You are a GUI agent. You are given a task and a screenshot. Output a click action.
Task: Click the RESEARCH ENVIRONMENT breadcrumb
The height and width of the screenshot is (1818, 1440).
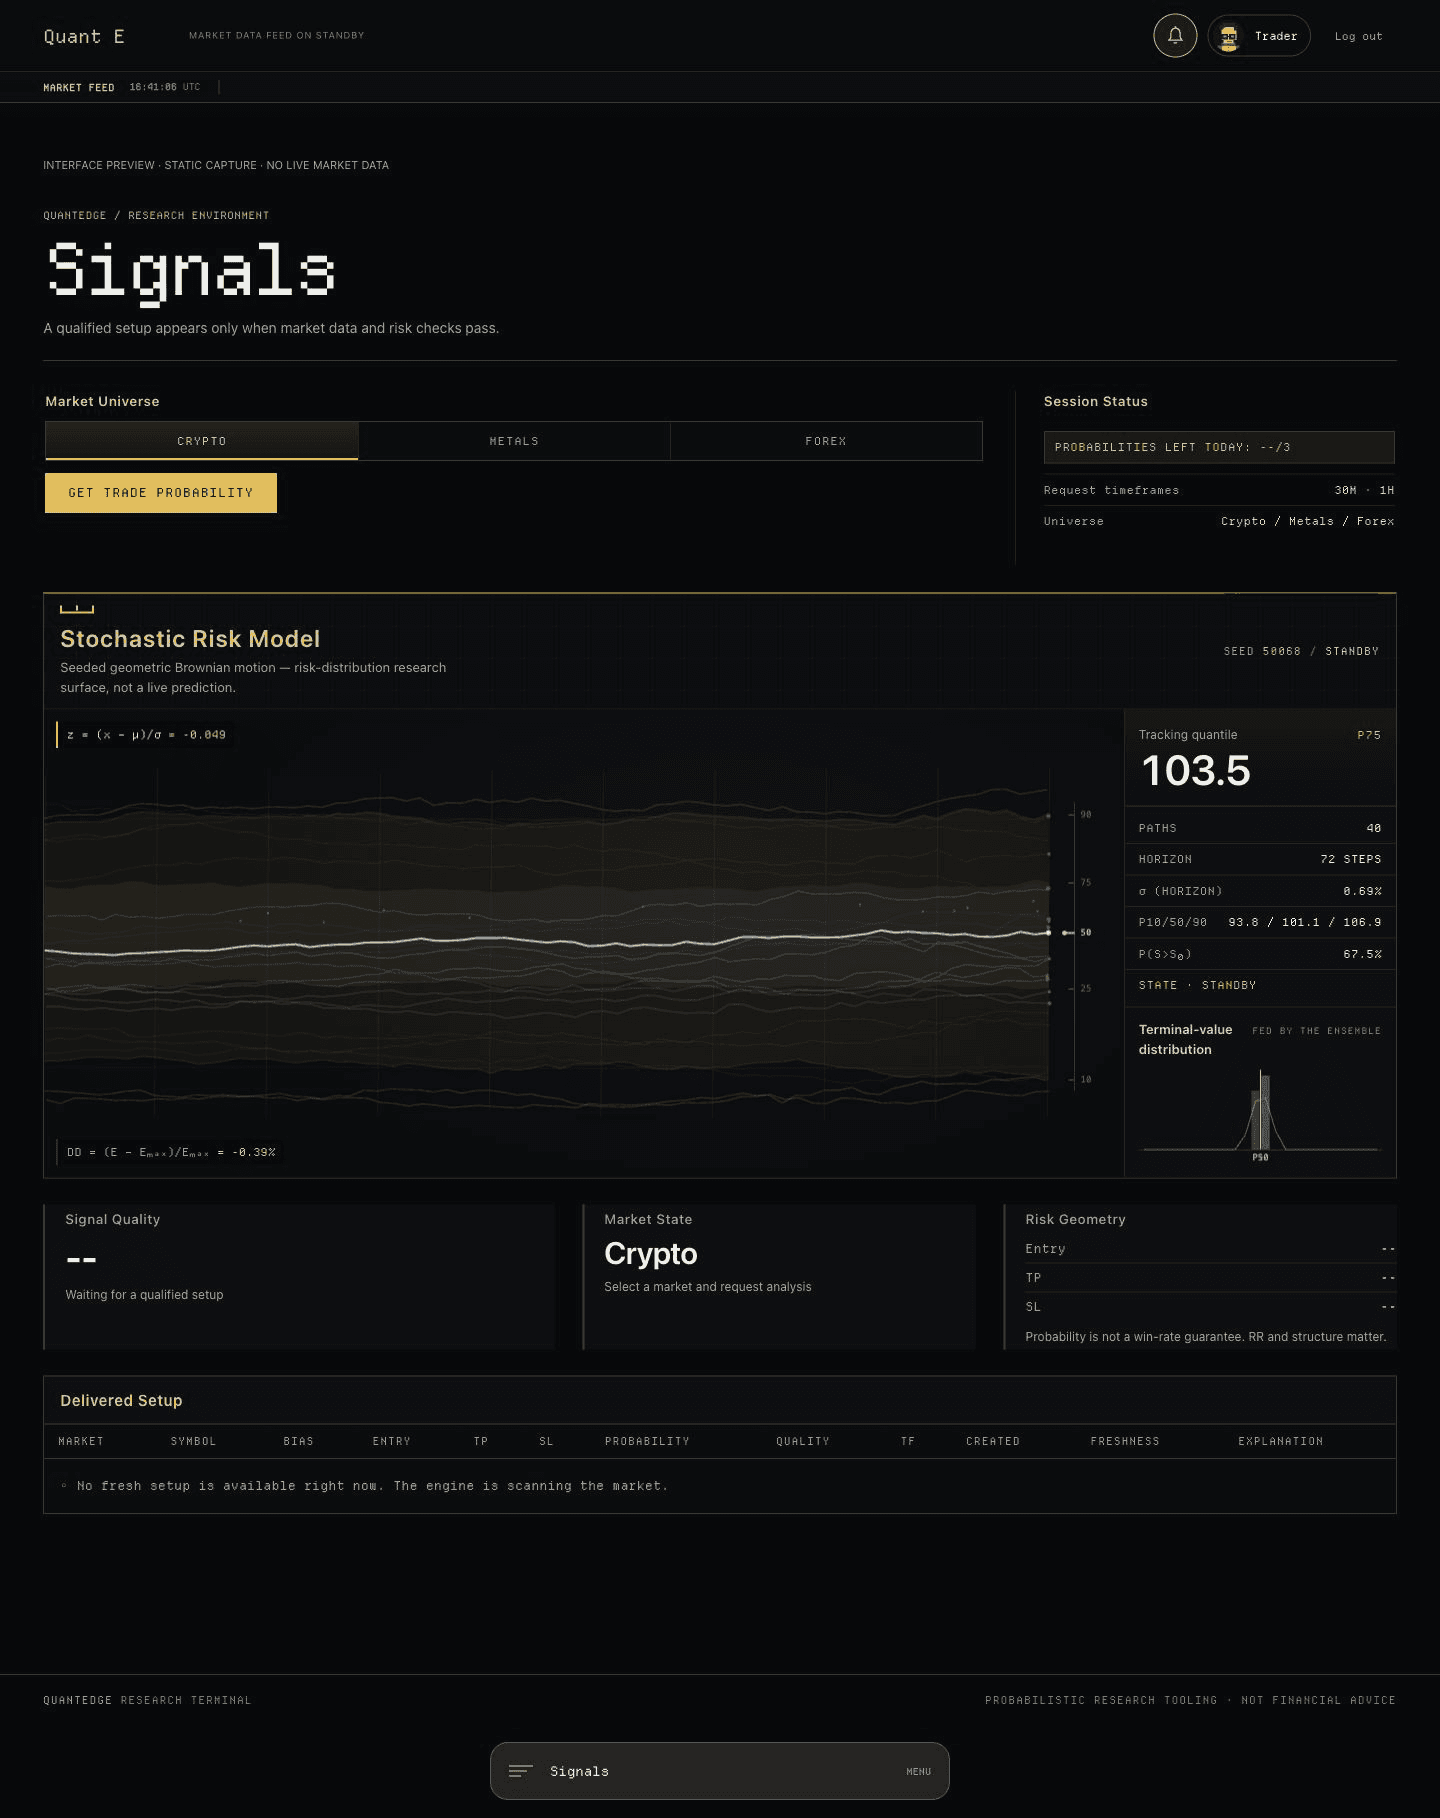[198, 215]
